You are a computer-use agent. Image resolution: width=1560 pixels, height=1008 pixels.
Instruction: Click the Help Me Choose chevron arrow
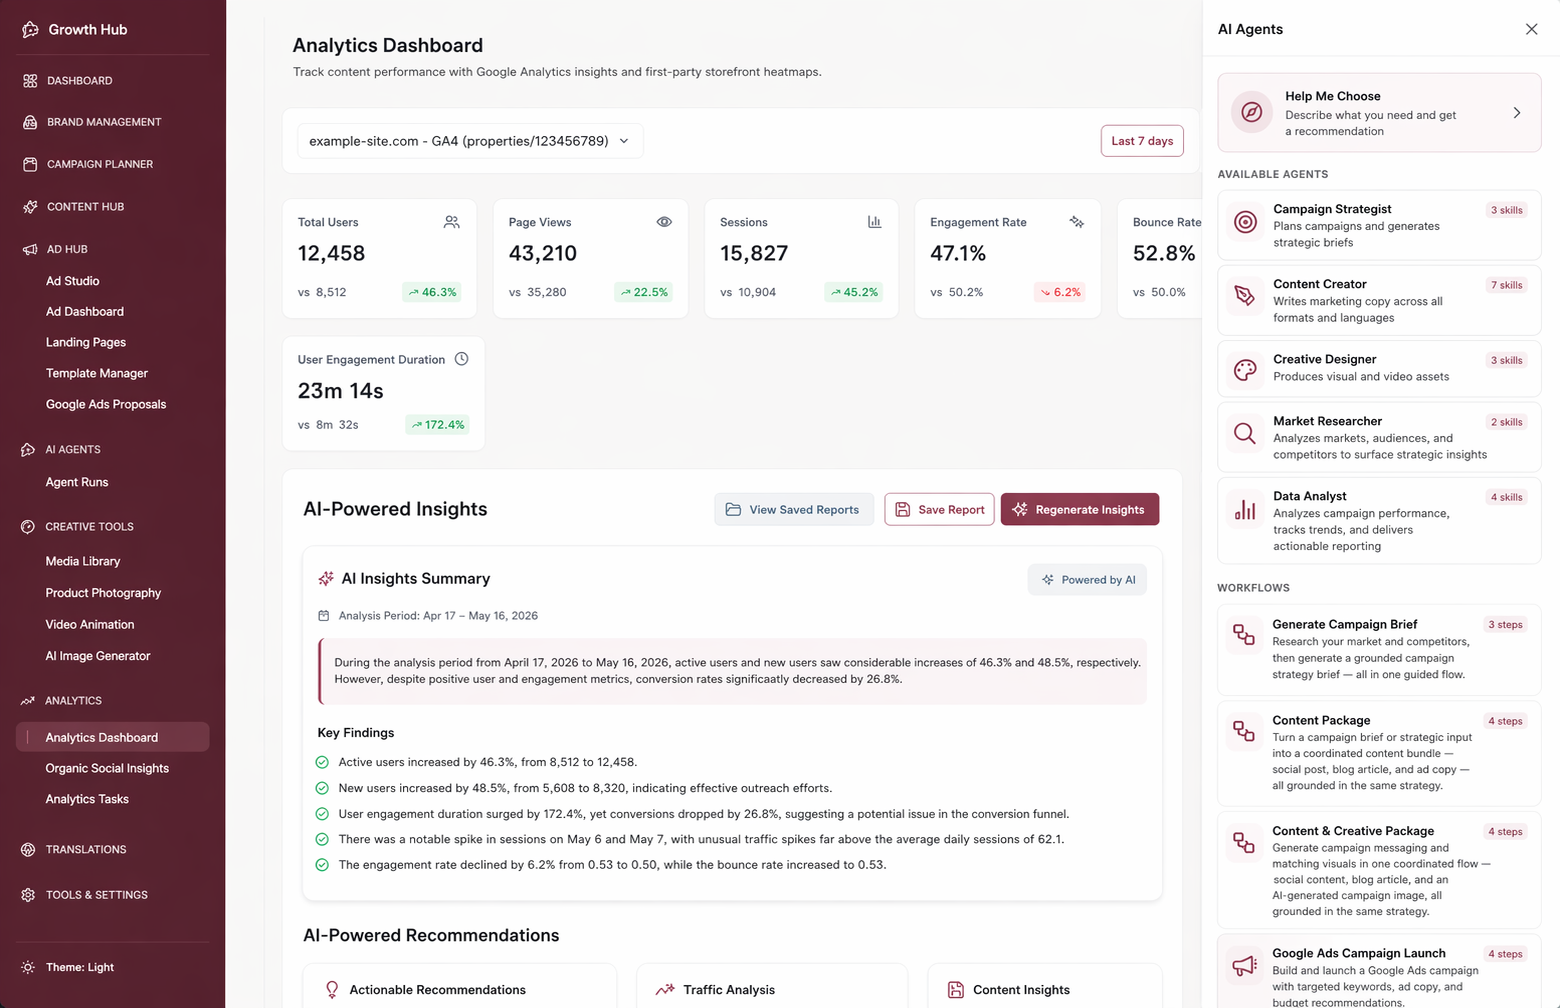[1517, 113]
